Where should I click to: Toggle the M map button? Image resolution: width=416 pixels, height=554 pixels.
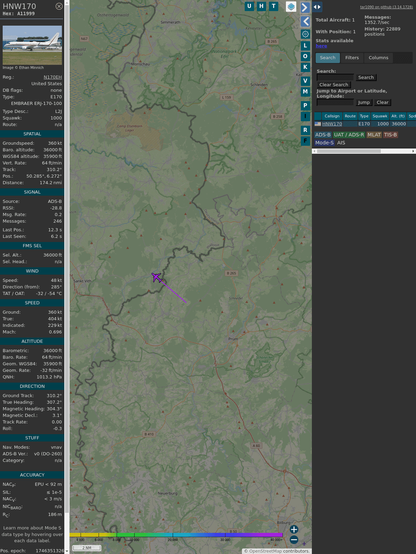pos(305,92)
